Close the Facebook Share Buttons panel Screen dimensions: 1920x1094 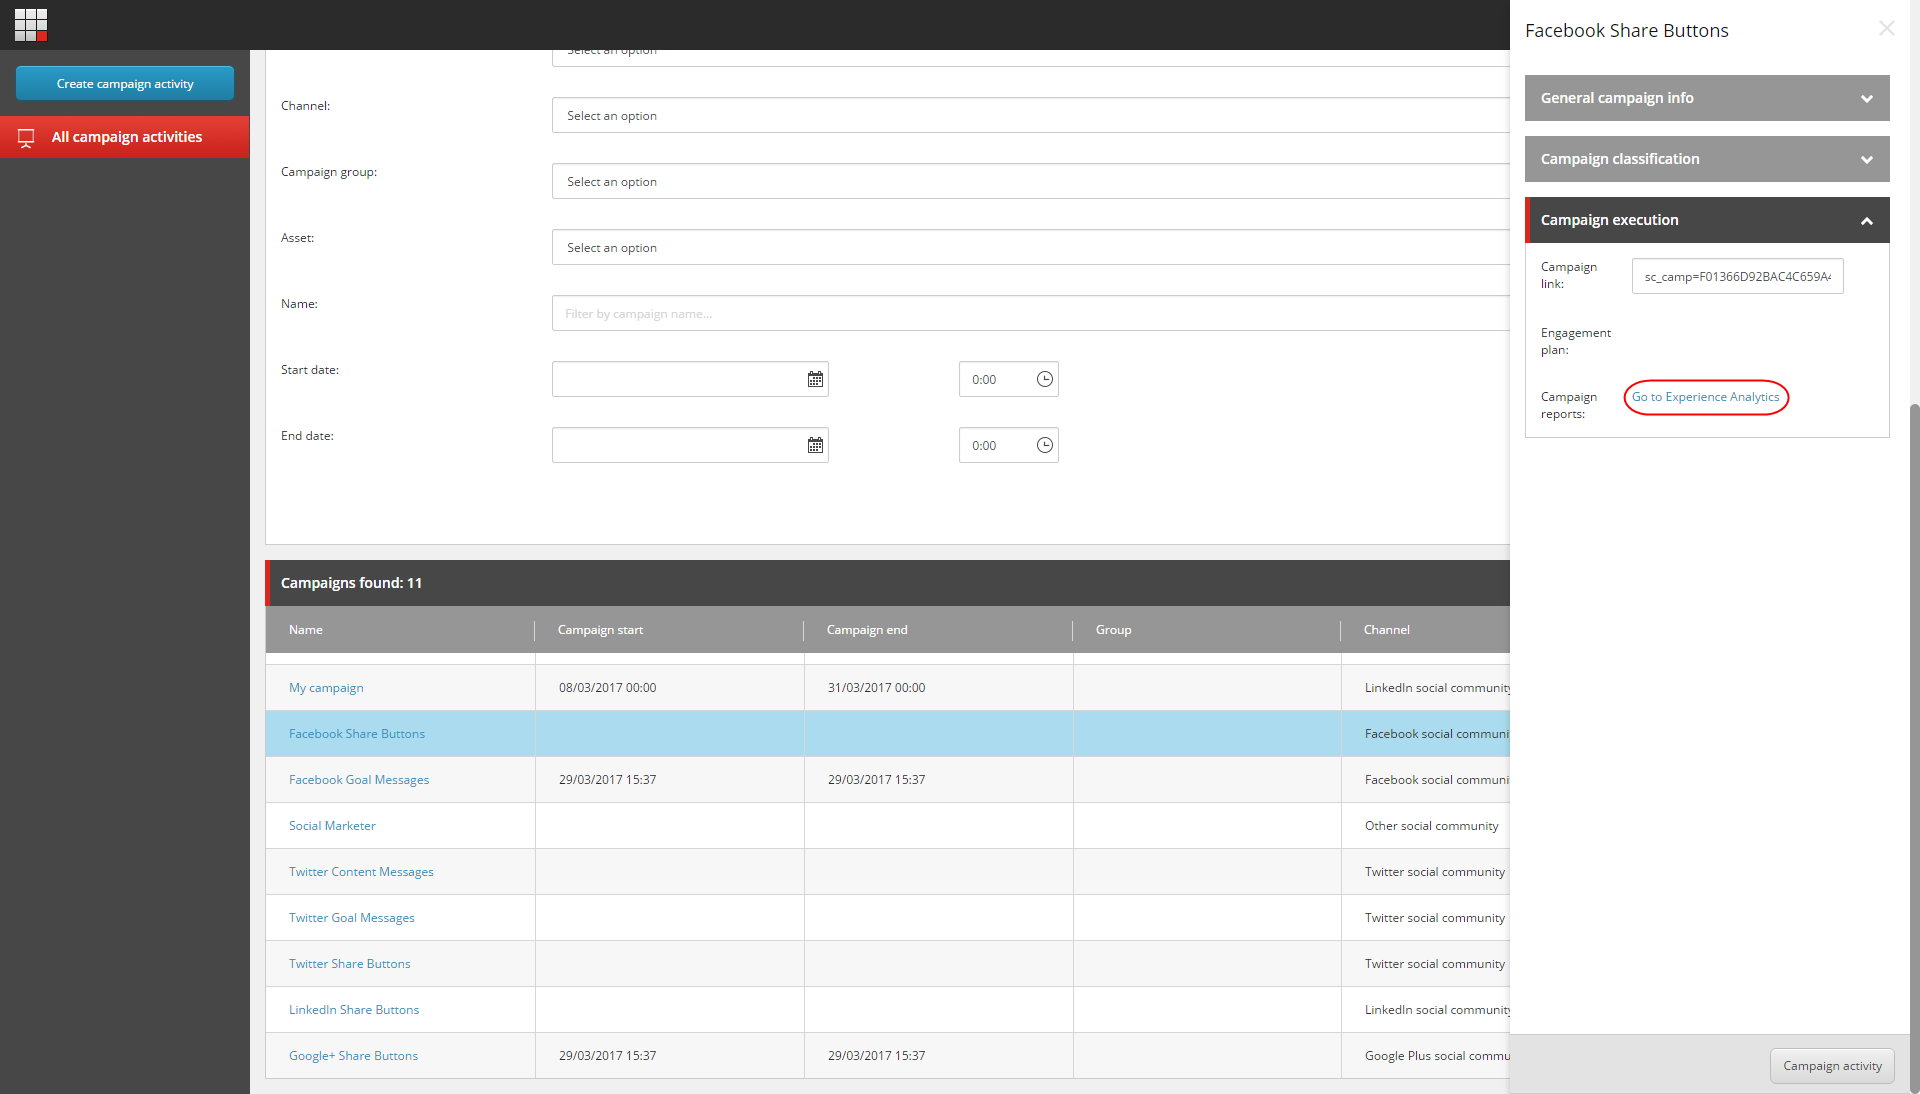click(1886, 29)
